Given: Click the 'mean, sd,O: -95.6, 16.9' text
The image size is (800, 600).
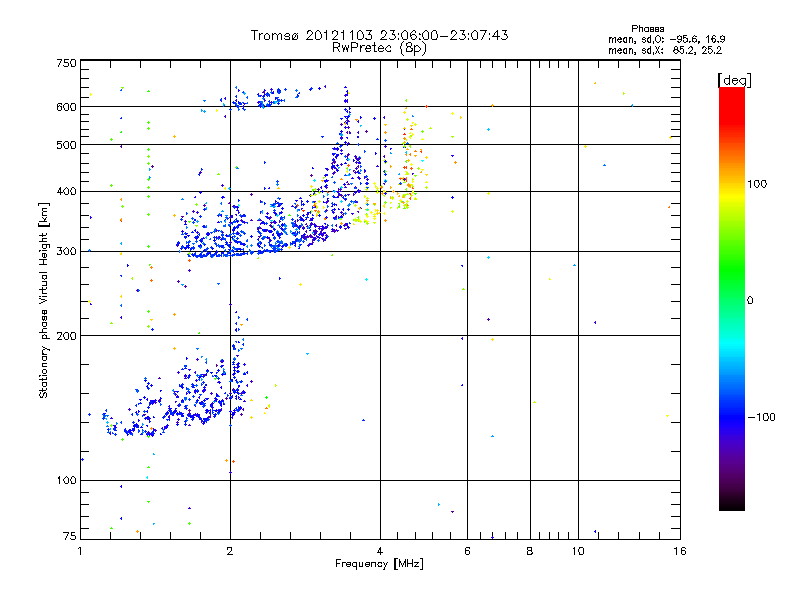Looking at the screenshot, I should coord(666,39).
